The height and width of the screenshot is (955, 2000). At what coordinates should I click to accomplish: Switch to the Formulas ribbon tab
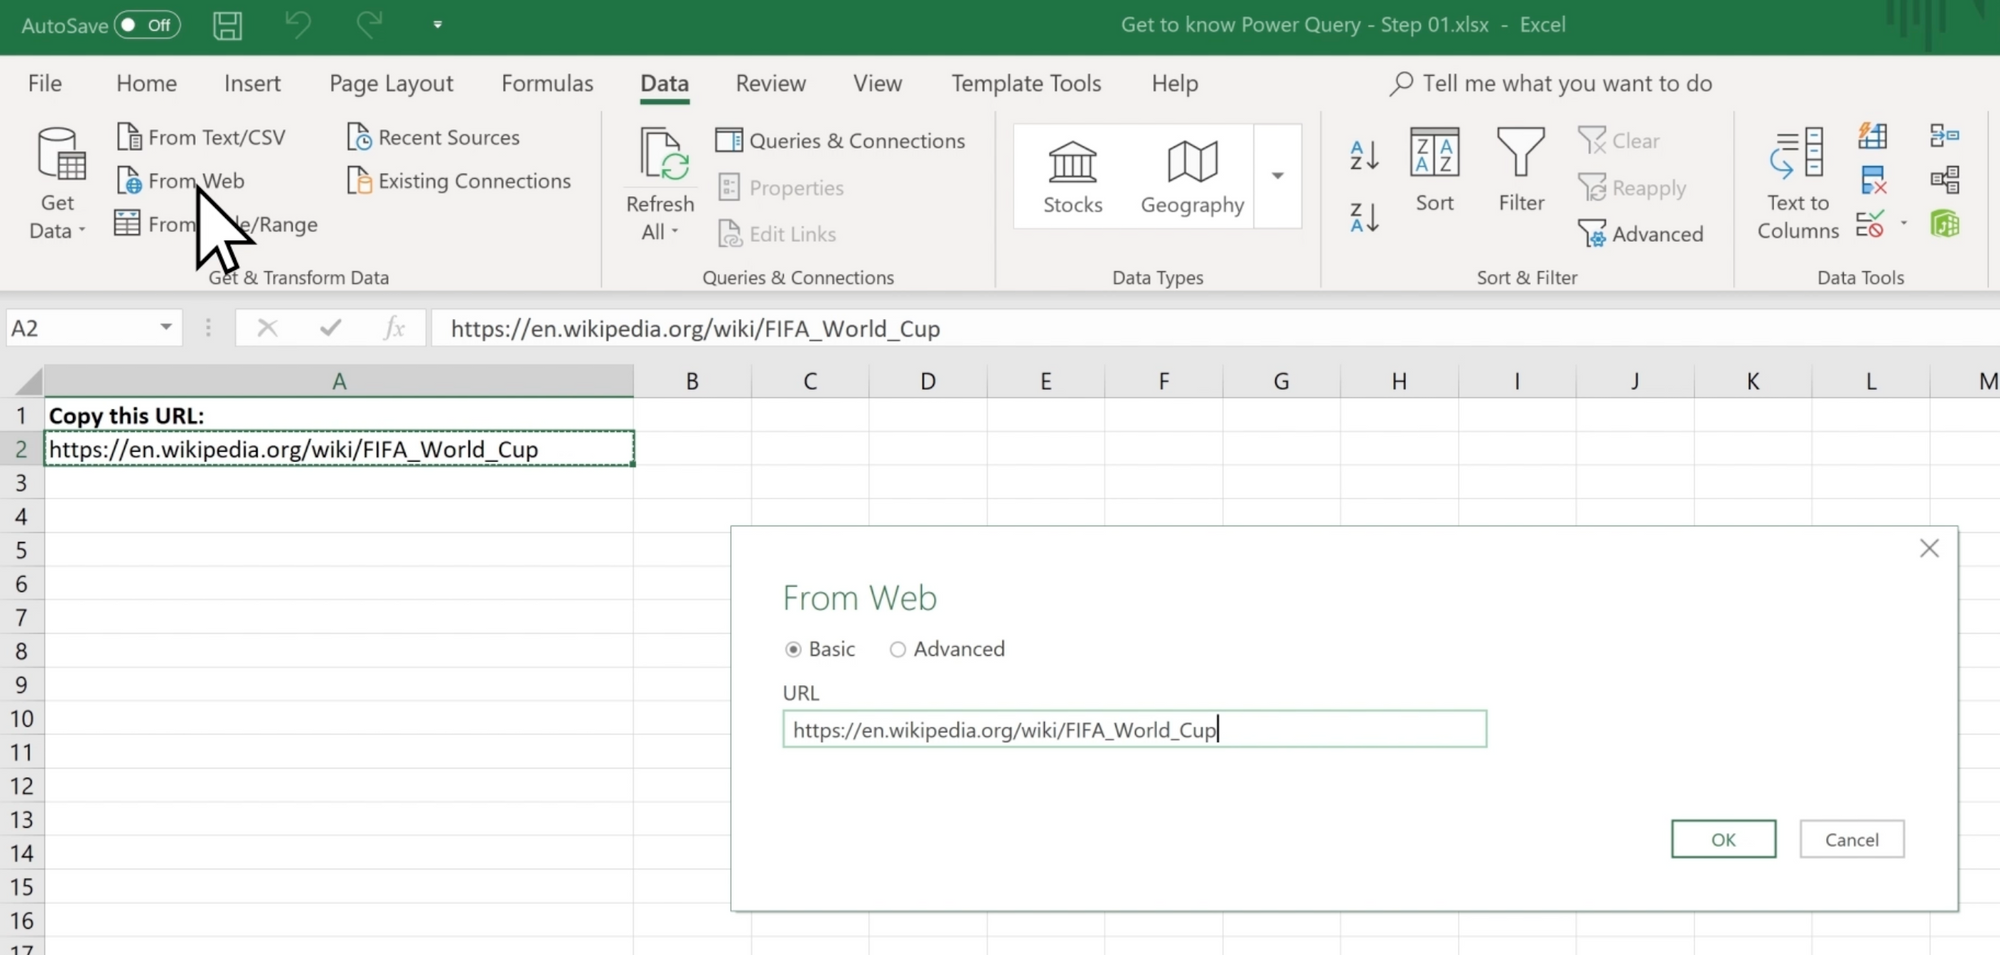pos(547,84)
